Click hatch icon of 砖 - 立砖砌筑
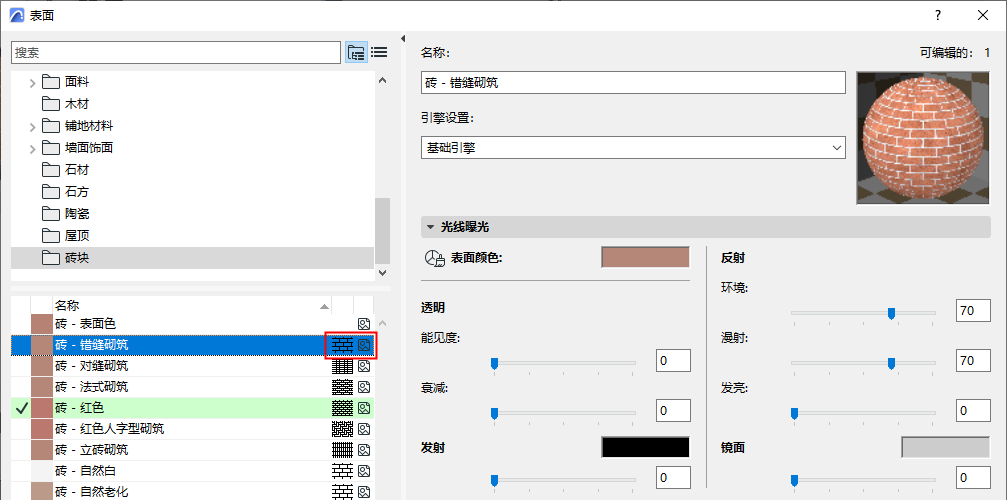 (342, 449)
